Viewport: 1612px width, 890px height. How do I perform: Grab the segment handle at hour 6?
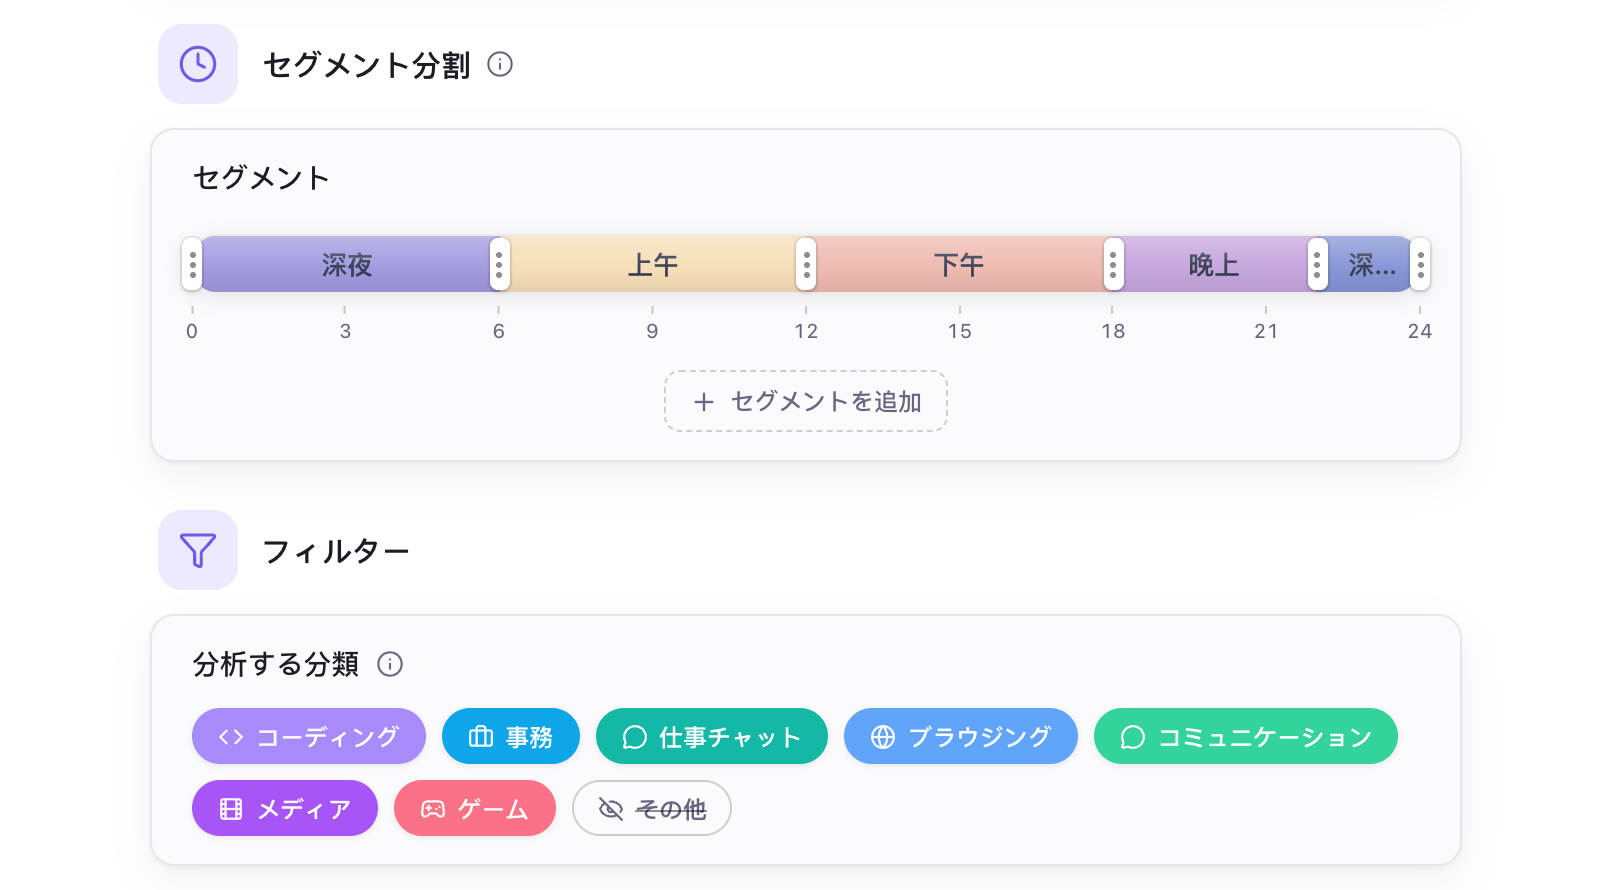(499, 264)
